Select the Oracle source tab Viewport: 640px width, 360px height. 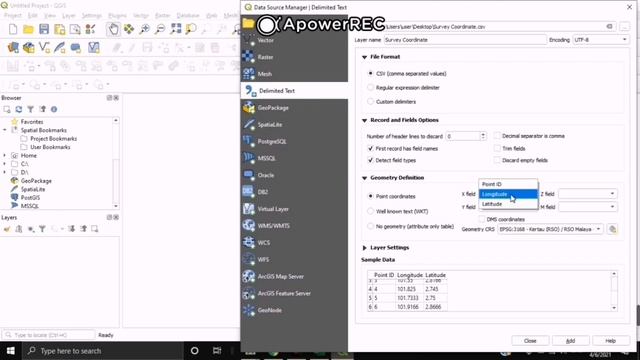[x=294, y=175]
